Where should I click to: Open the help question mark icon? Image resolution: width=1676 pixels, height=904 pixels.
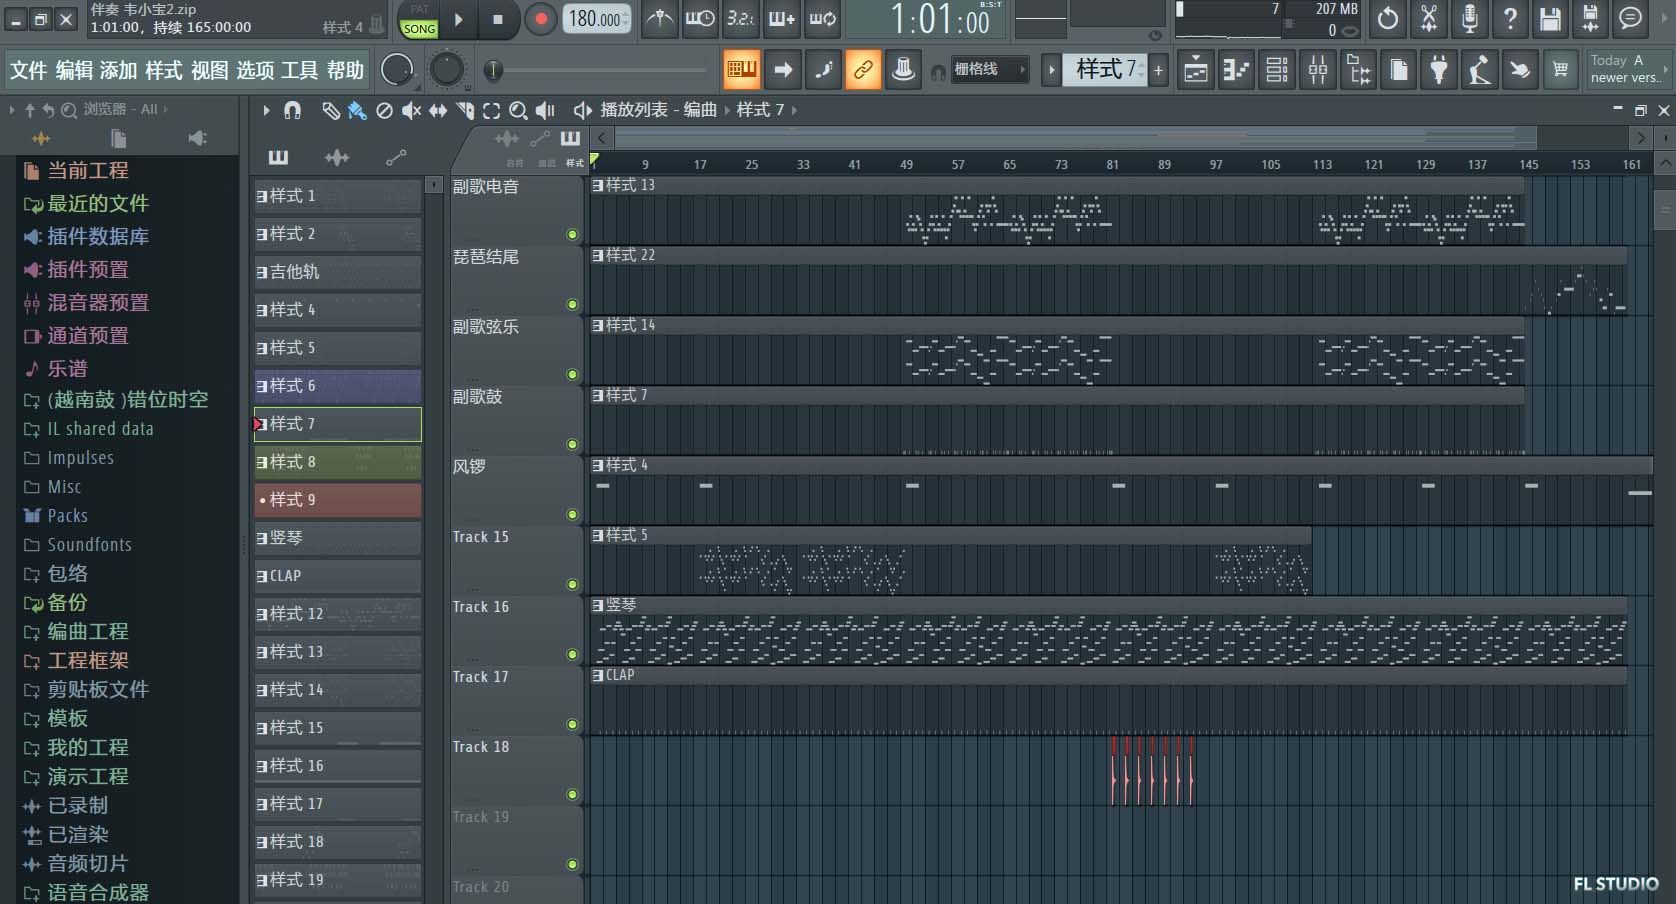[1510, 18]
